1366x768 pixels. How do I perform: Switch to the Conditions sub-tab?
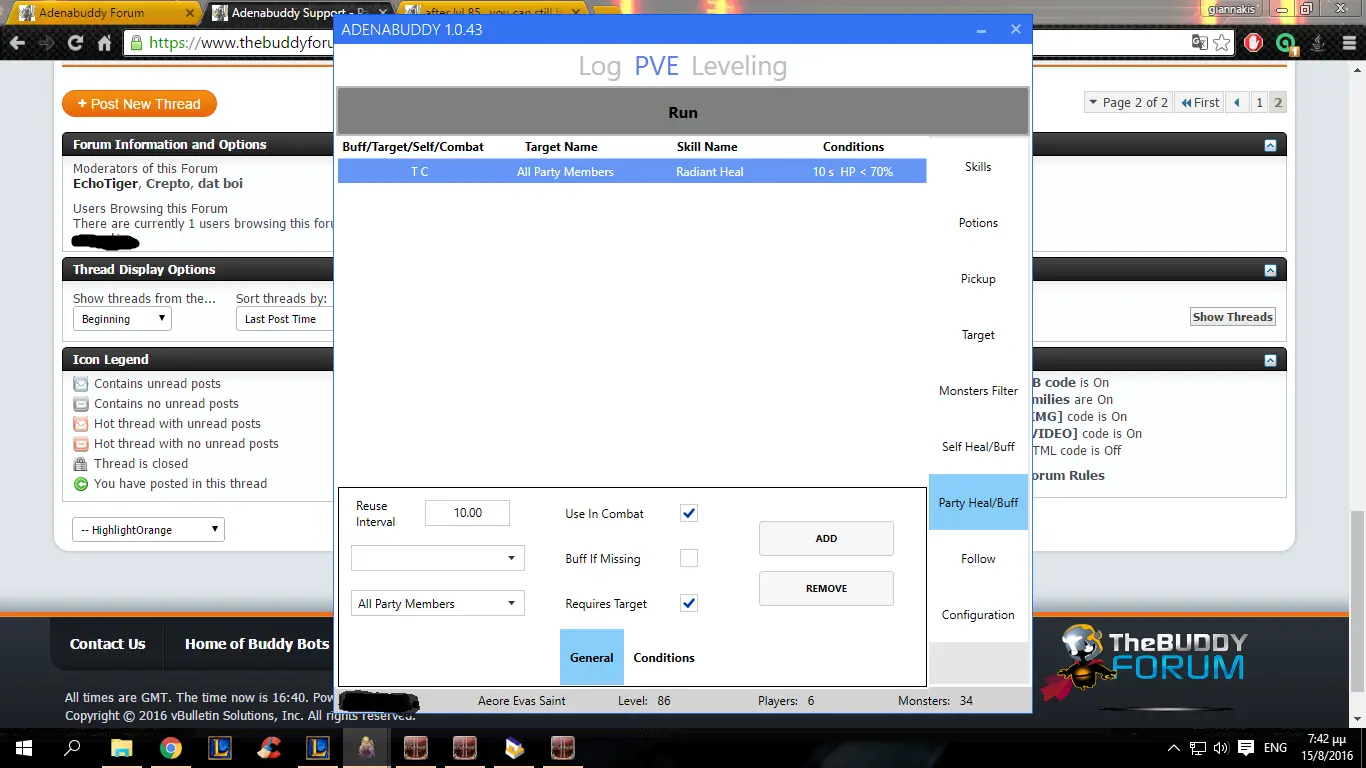[x=664, y=657]
